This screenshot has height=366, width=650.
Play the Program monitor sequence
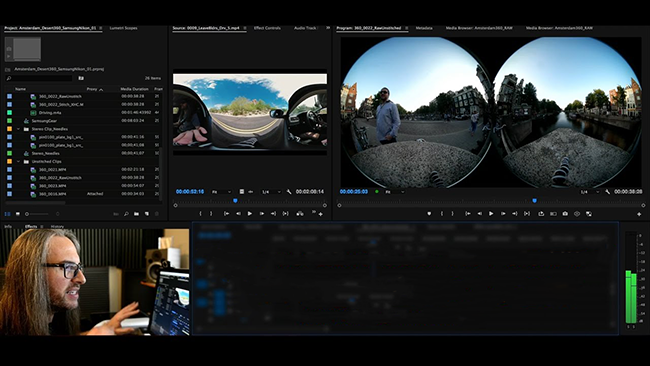pyautogui.click(x=491, y=213)
